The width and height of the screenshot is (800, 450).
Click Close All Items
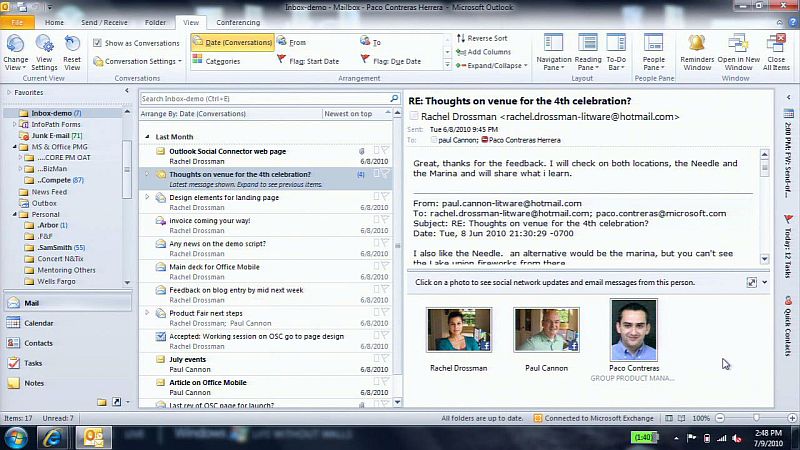point(776,53)
